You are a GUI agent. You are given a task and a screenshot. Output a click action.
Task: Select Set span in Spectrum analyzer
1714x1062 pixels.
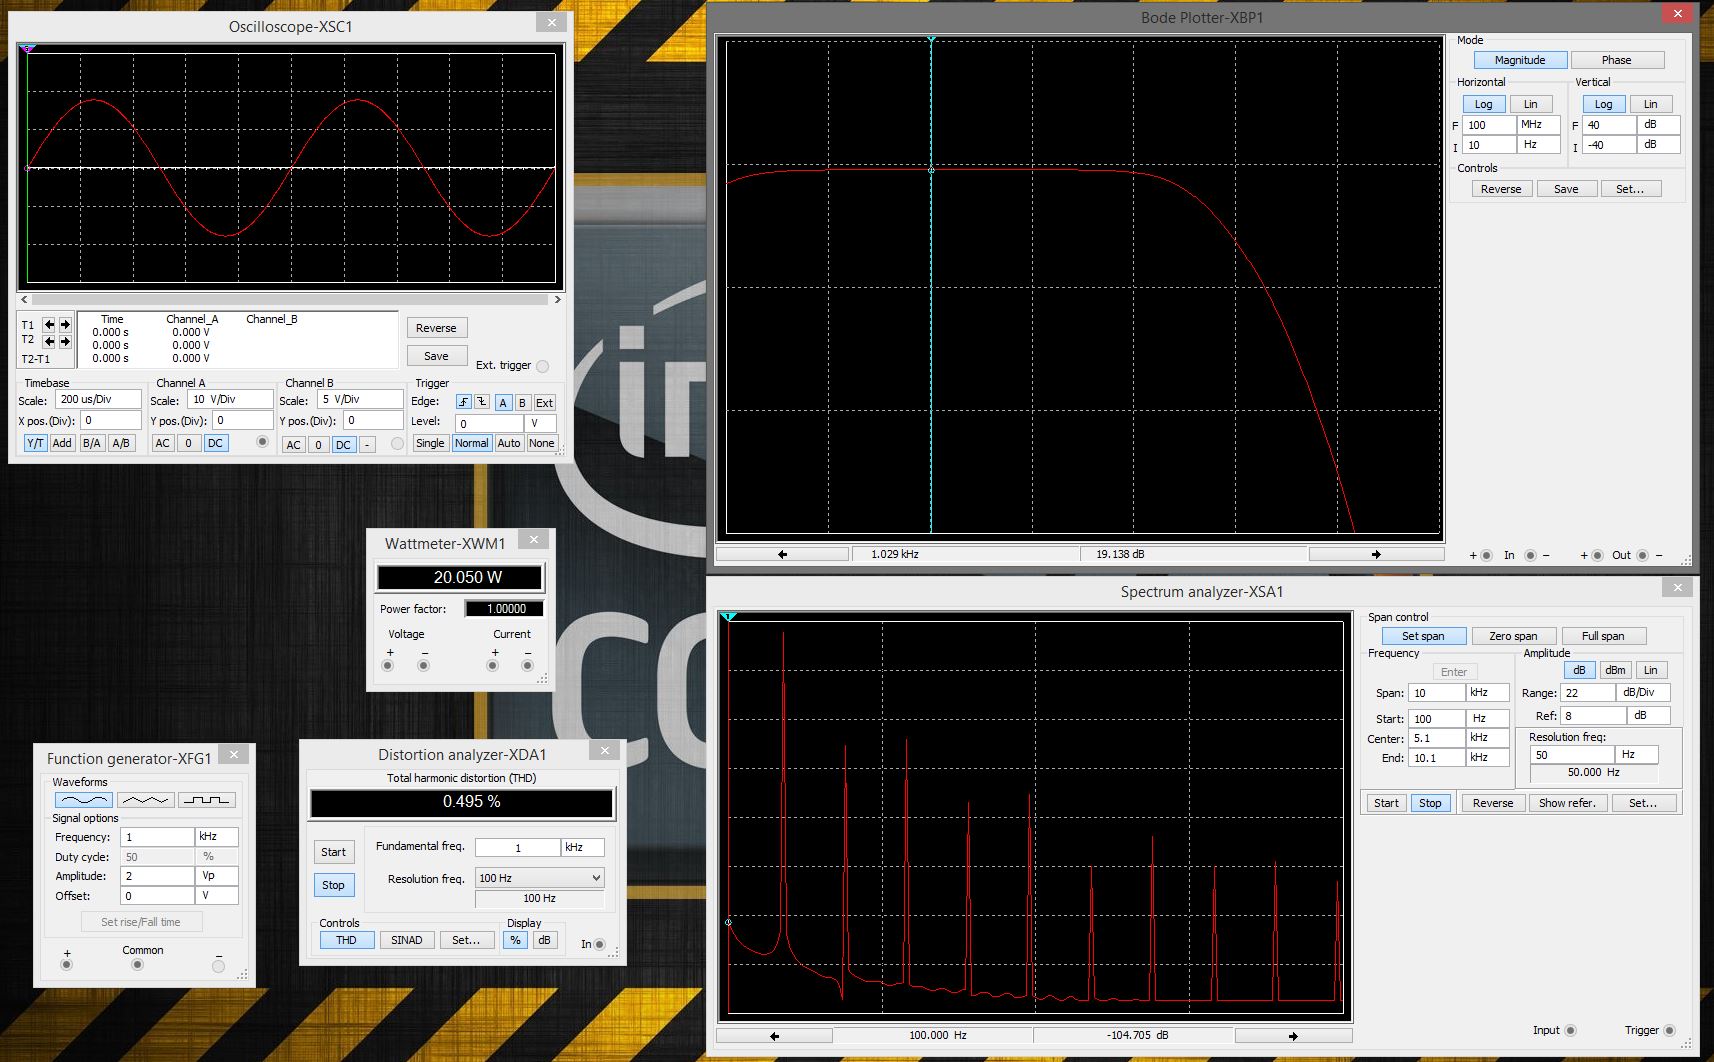pos(1423,636)
